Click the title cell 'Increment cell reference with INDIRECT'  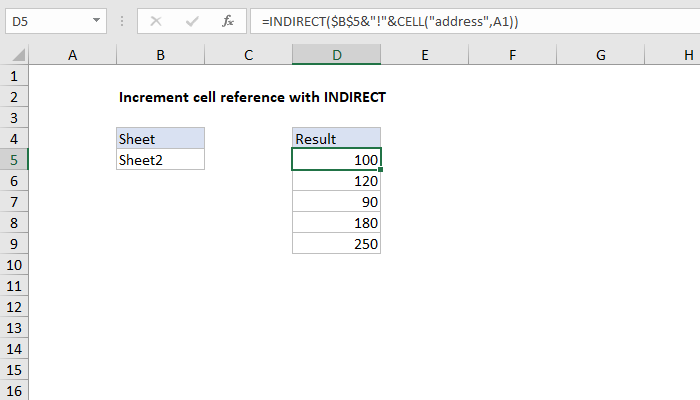[x=251, y=97]
